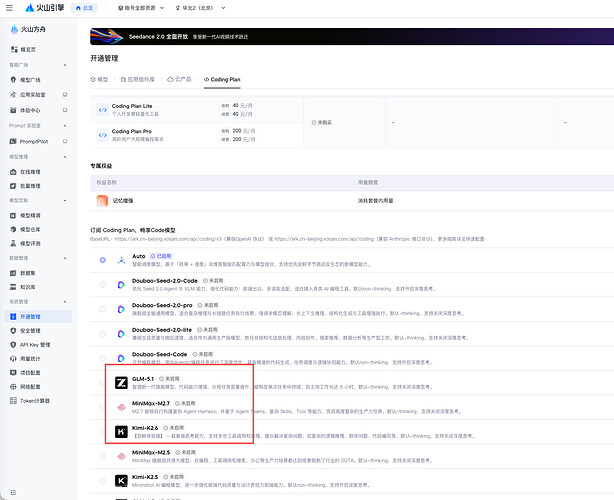This screenshot has width=614, height=500.
Task: Go to 总览 in the top bar
Action: pyautogui.click(x=84, y=8)
